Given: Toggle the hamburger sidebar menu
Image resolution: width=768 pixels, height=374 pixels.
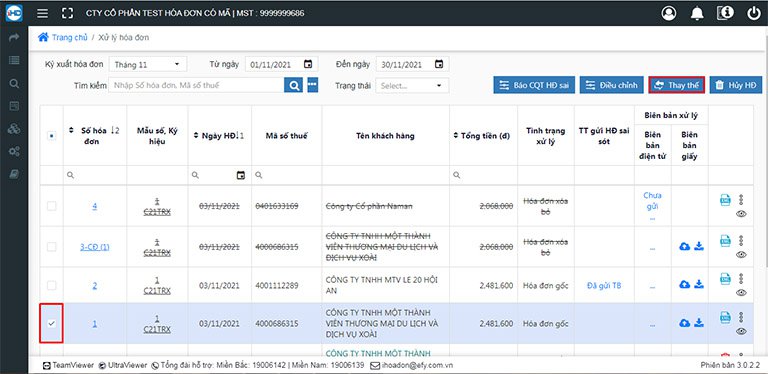Looking at the screenshot, I should 43,13.
